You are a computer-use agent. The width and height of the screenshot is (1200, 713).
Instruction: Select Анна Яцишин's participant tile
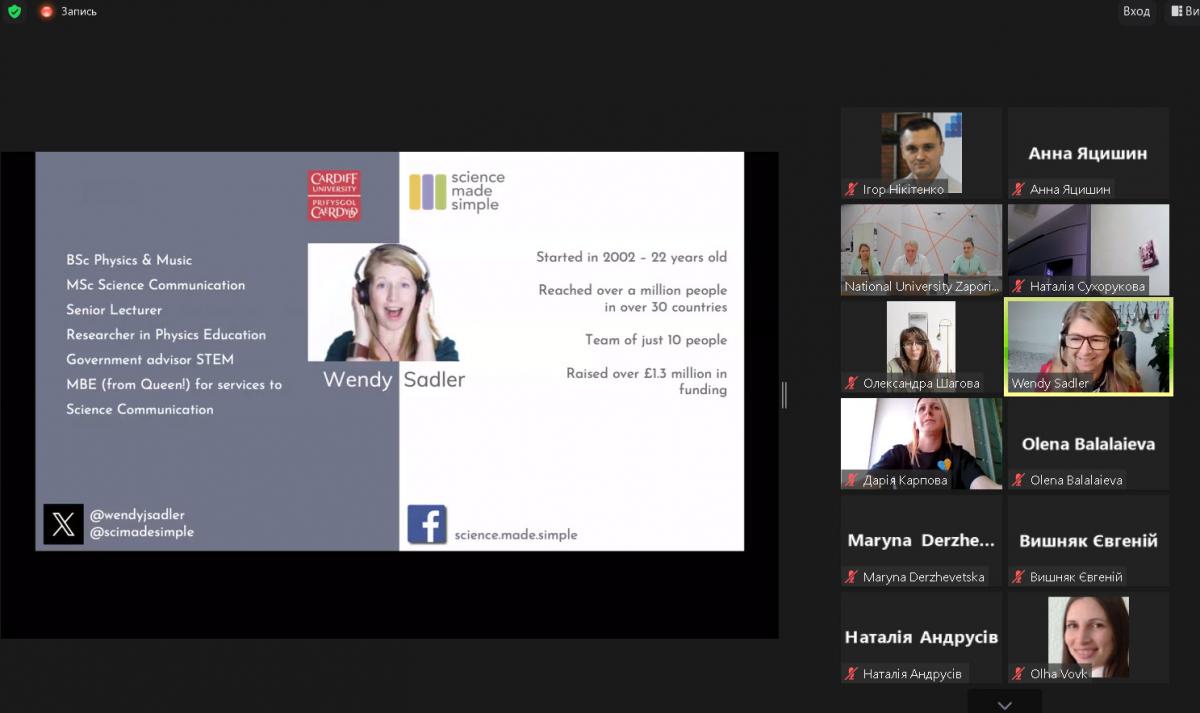click(x=1088, y=153)
